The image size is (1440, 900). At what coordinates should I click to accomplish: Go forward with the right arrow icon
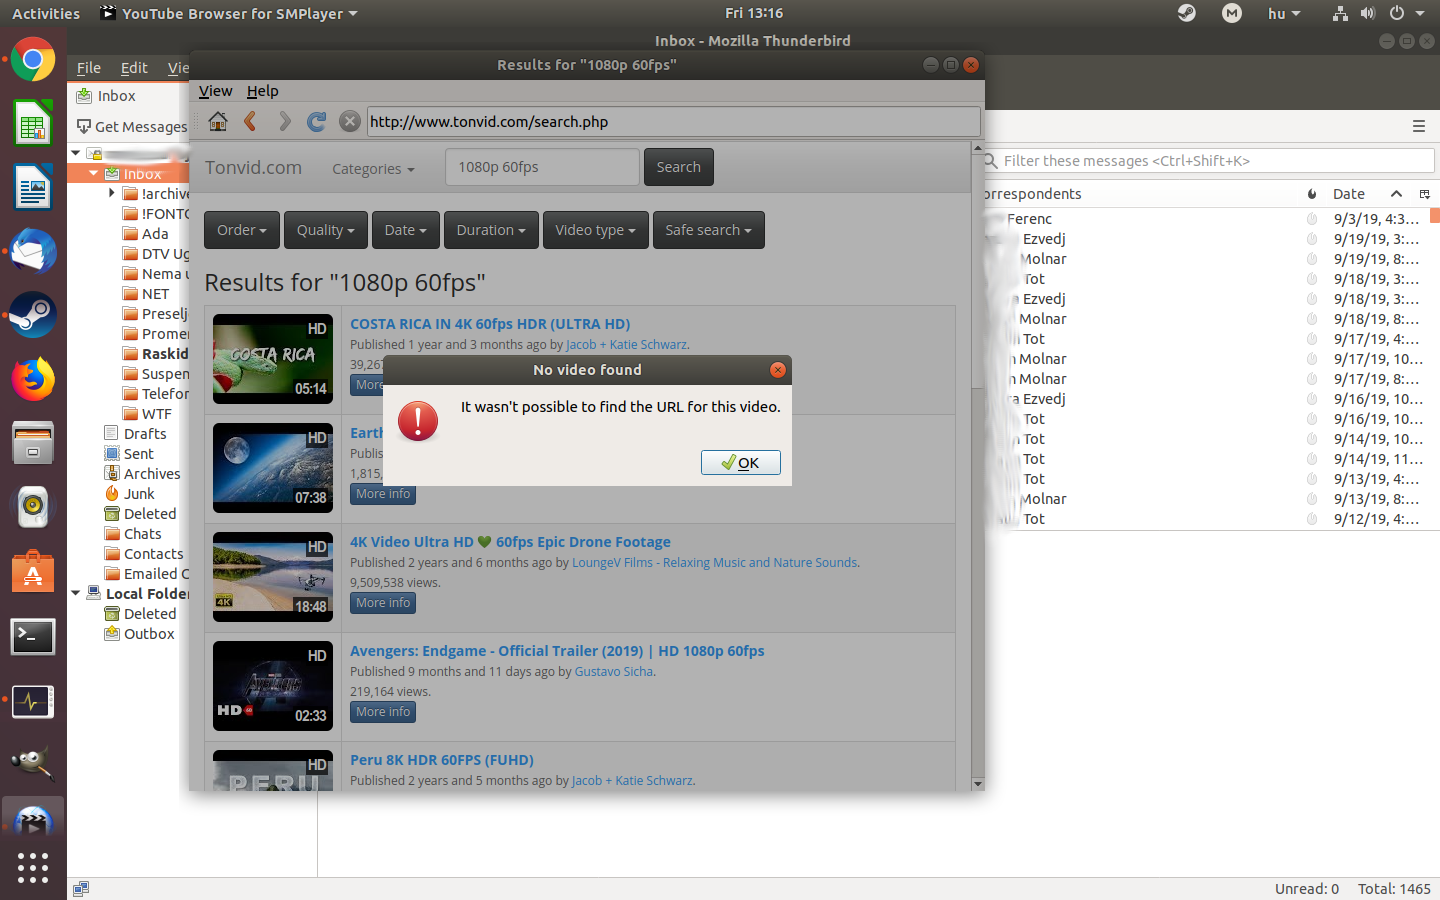(284, 121)
